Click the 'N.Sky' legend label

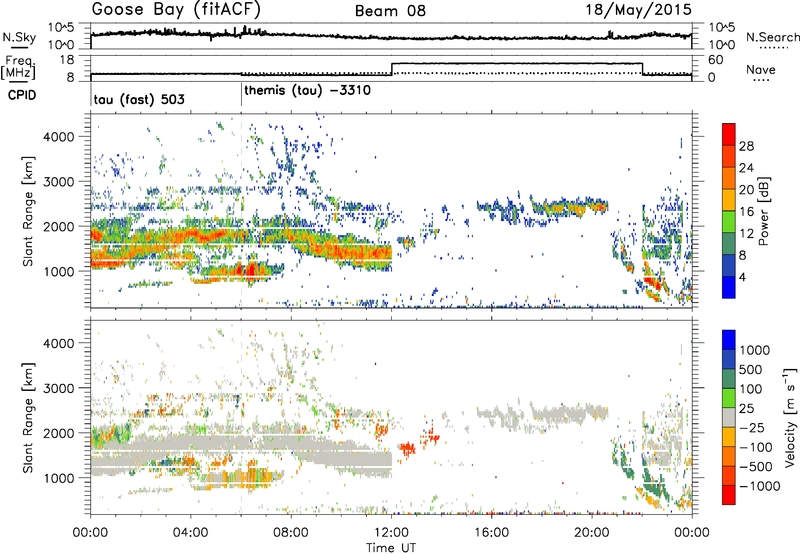19,37
